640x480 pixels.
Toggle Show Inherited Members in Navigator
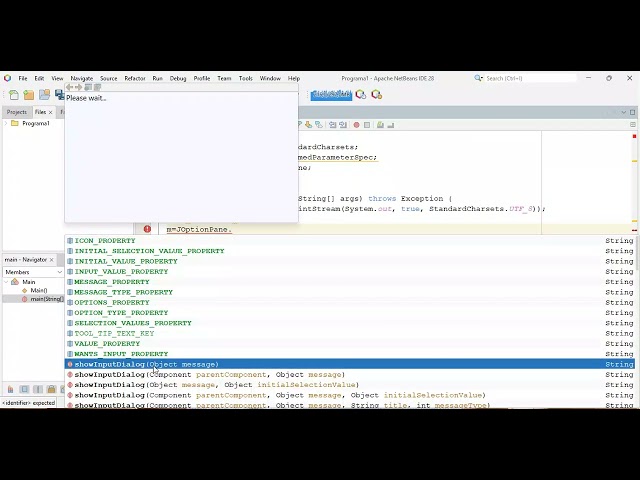pyautogui.click(x=11, y=389)
